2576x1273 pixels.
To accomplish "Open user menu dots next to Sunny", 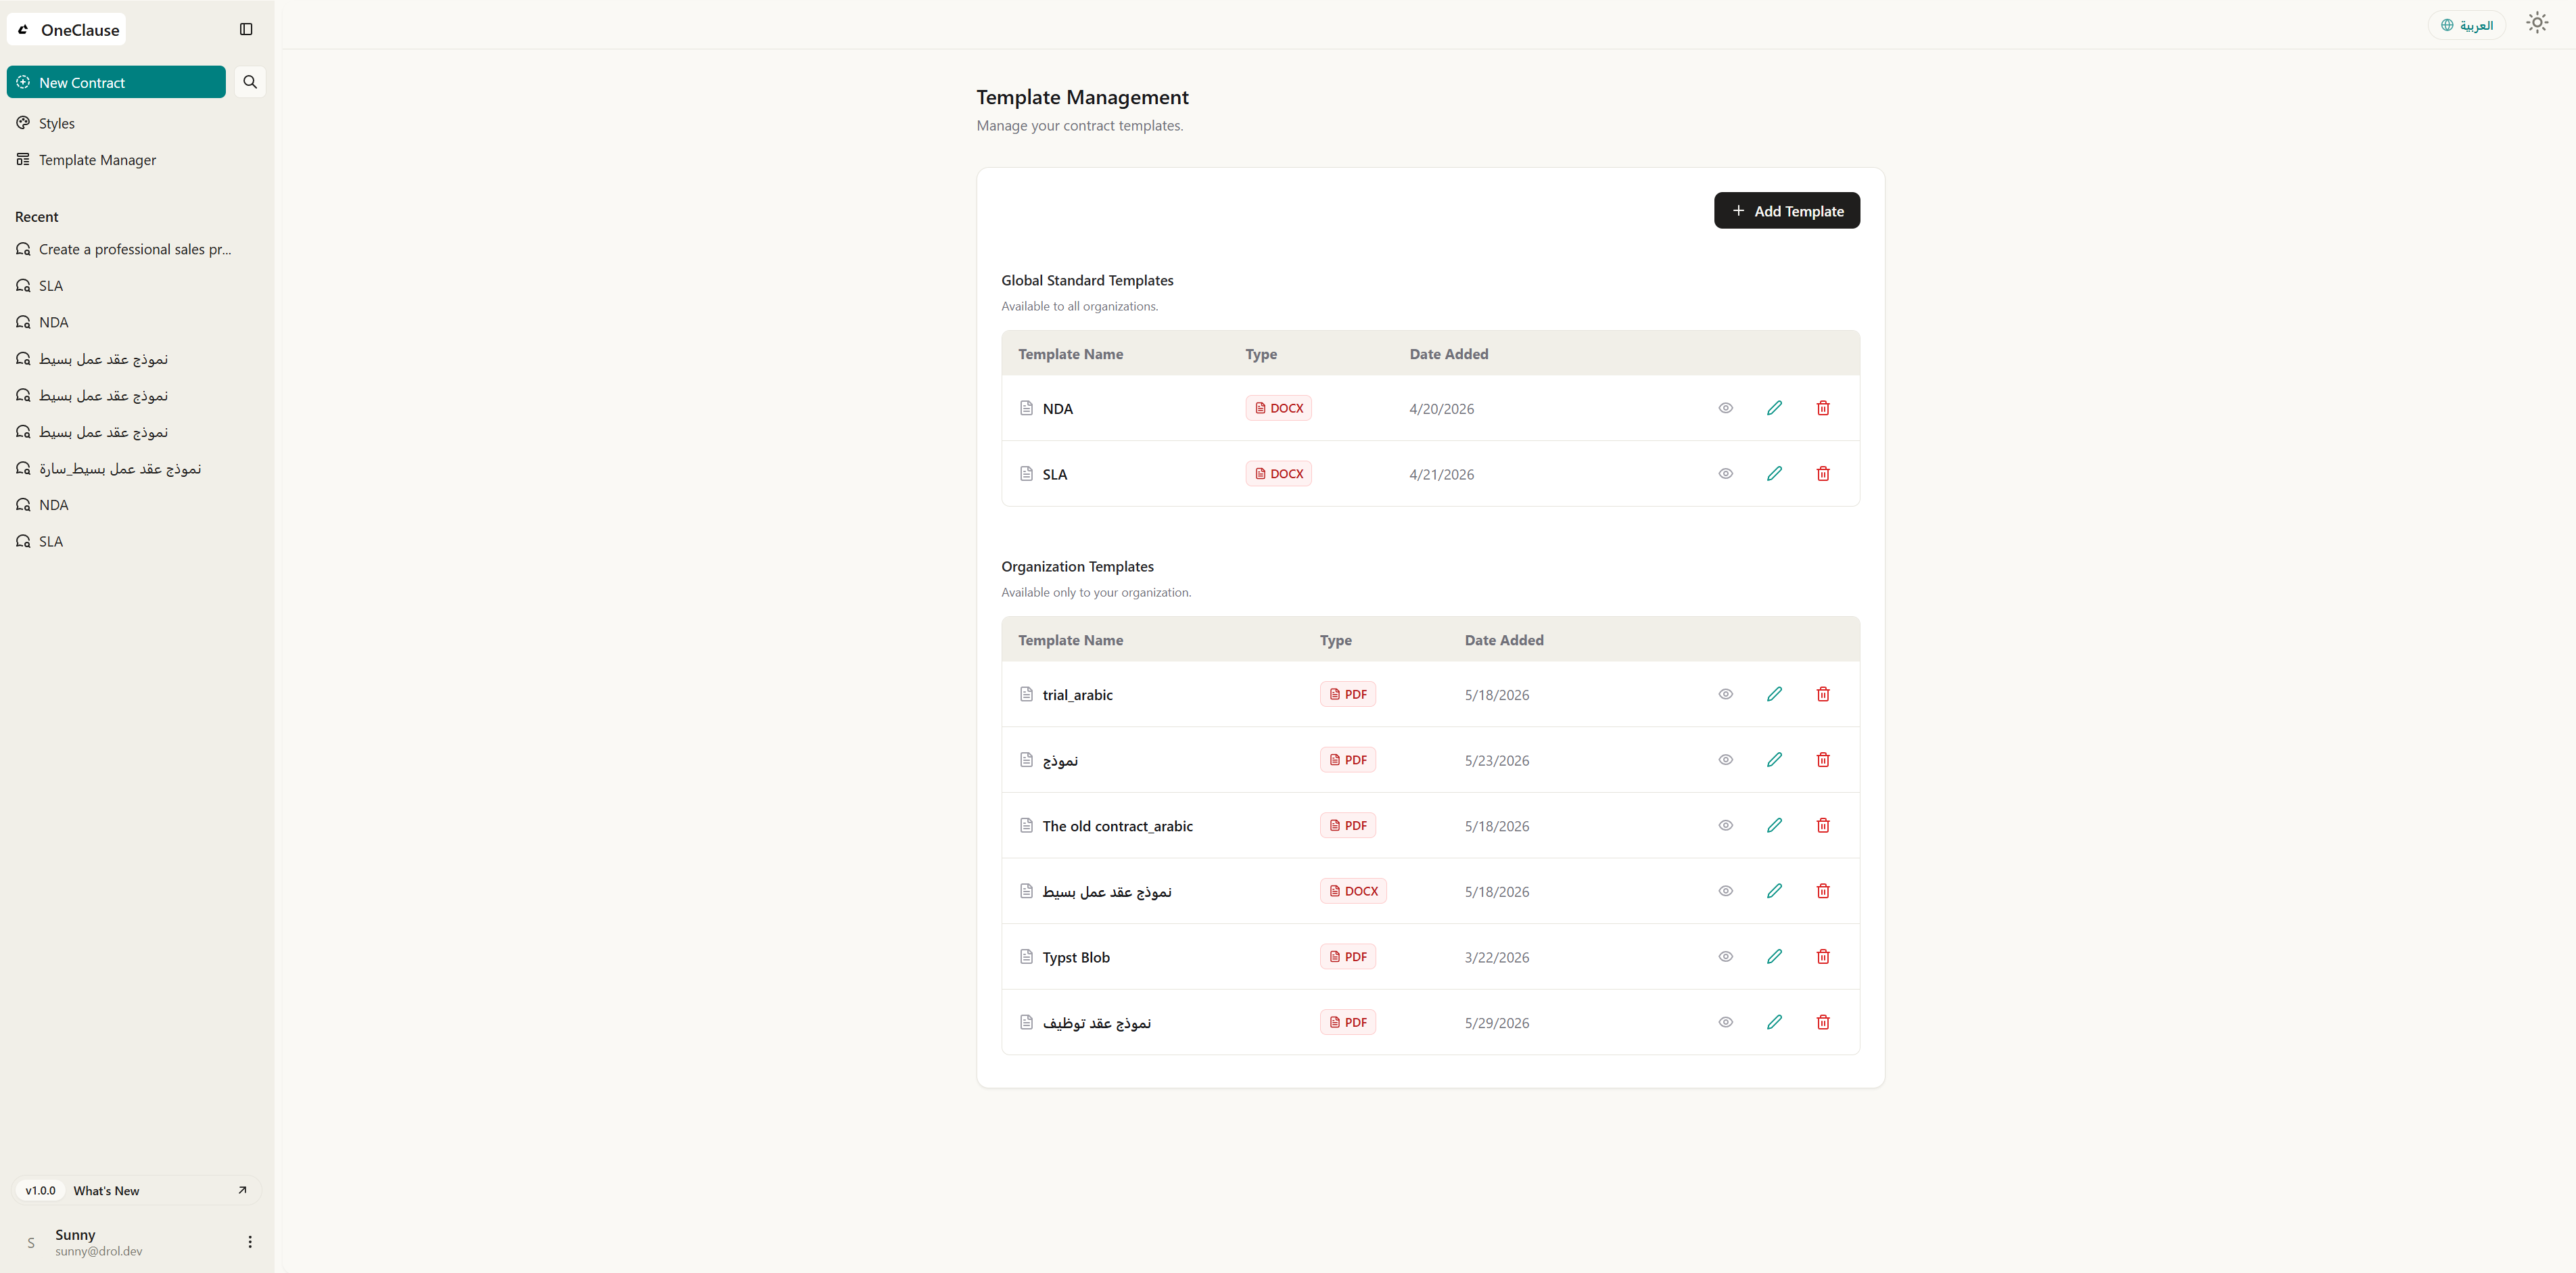I will (x=250, y=1242).
